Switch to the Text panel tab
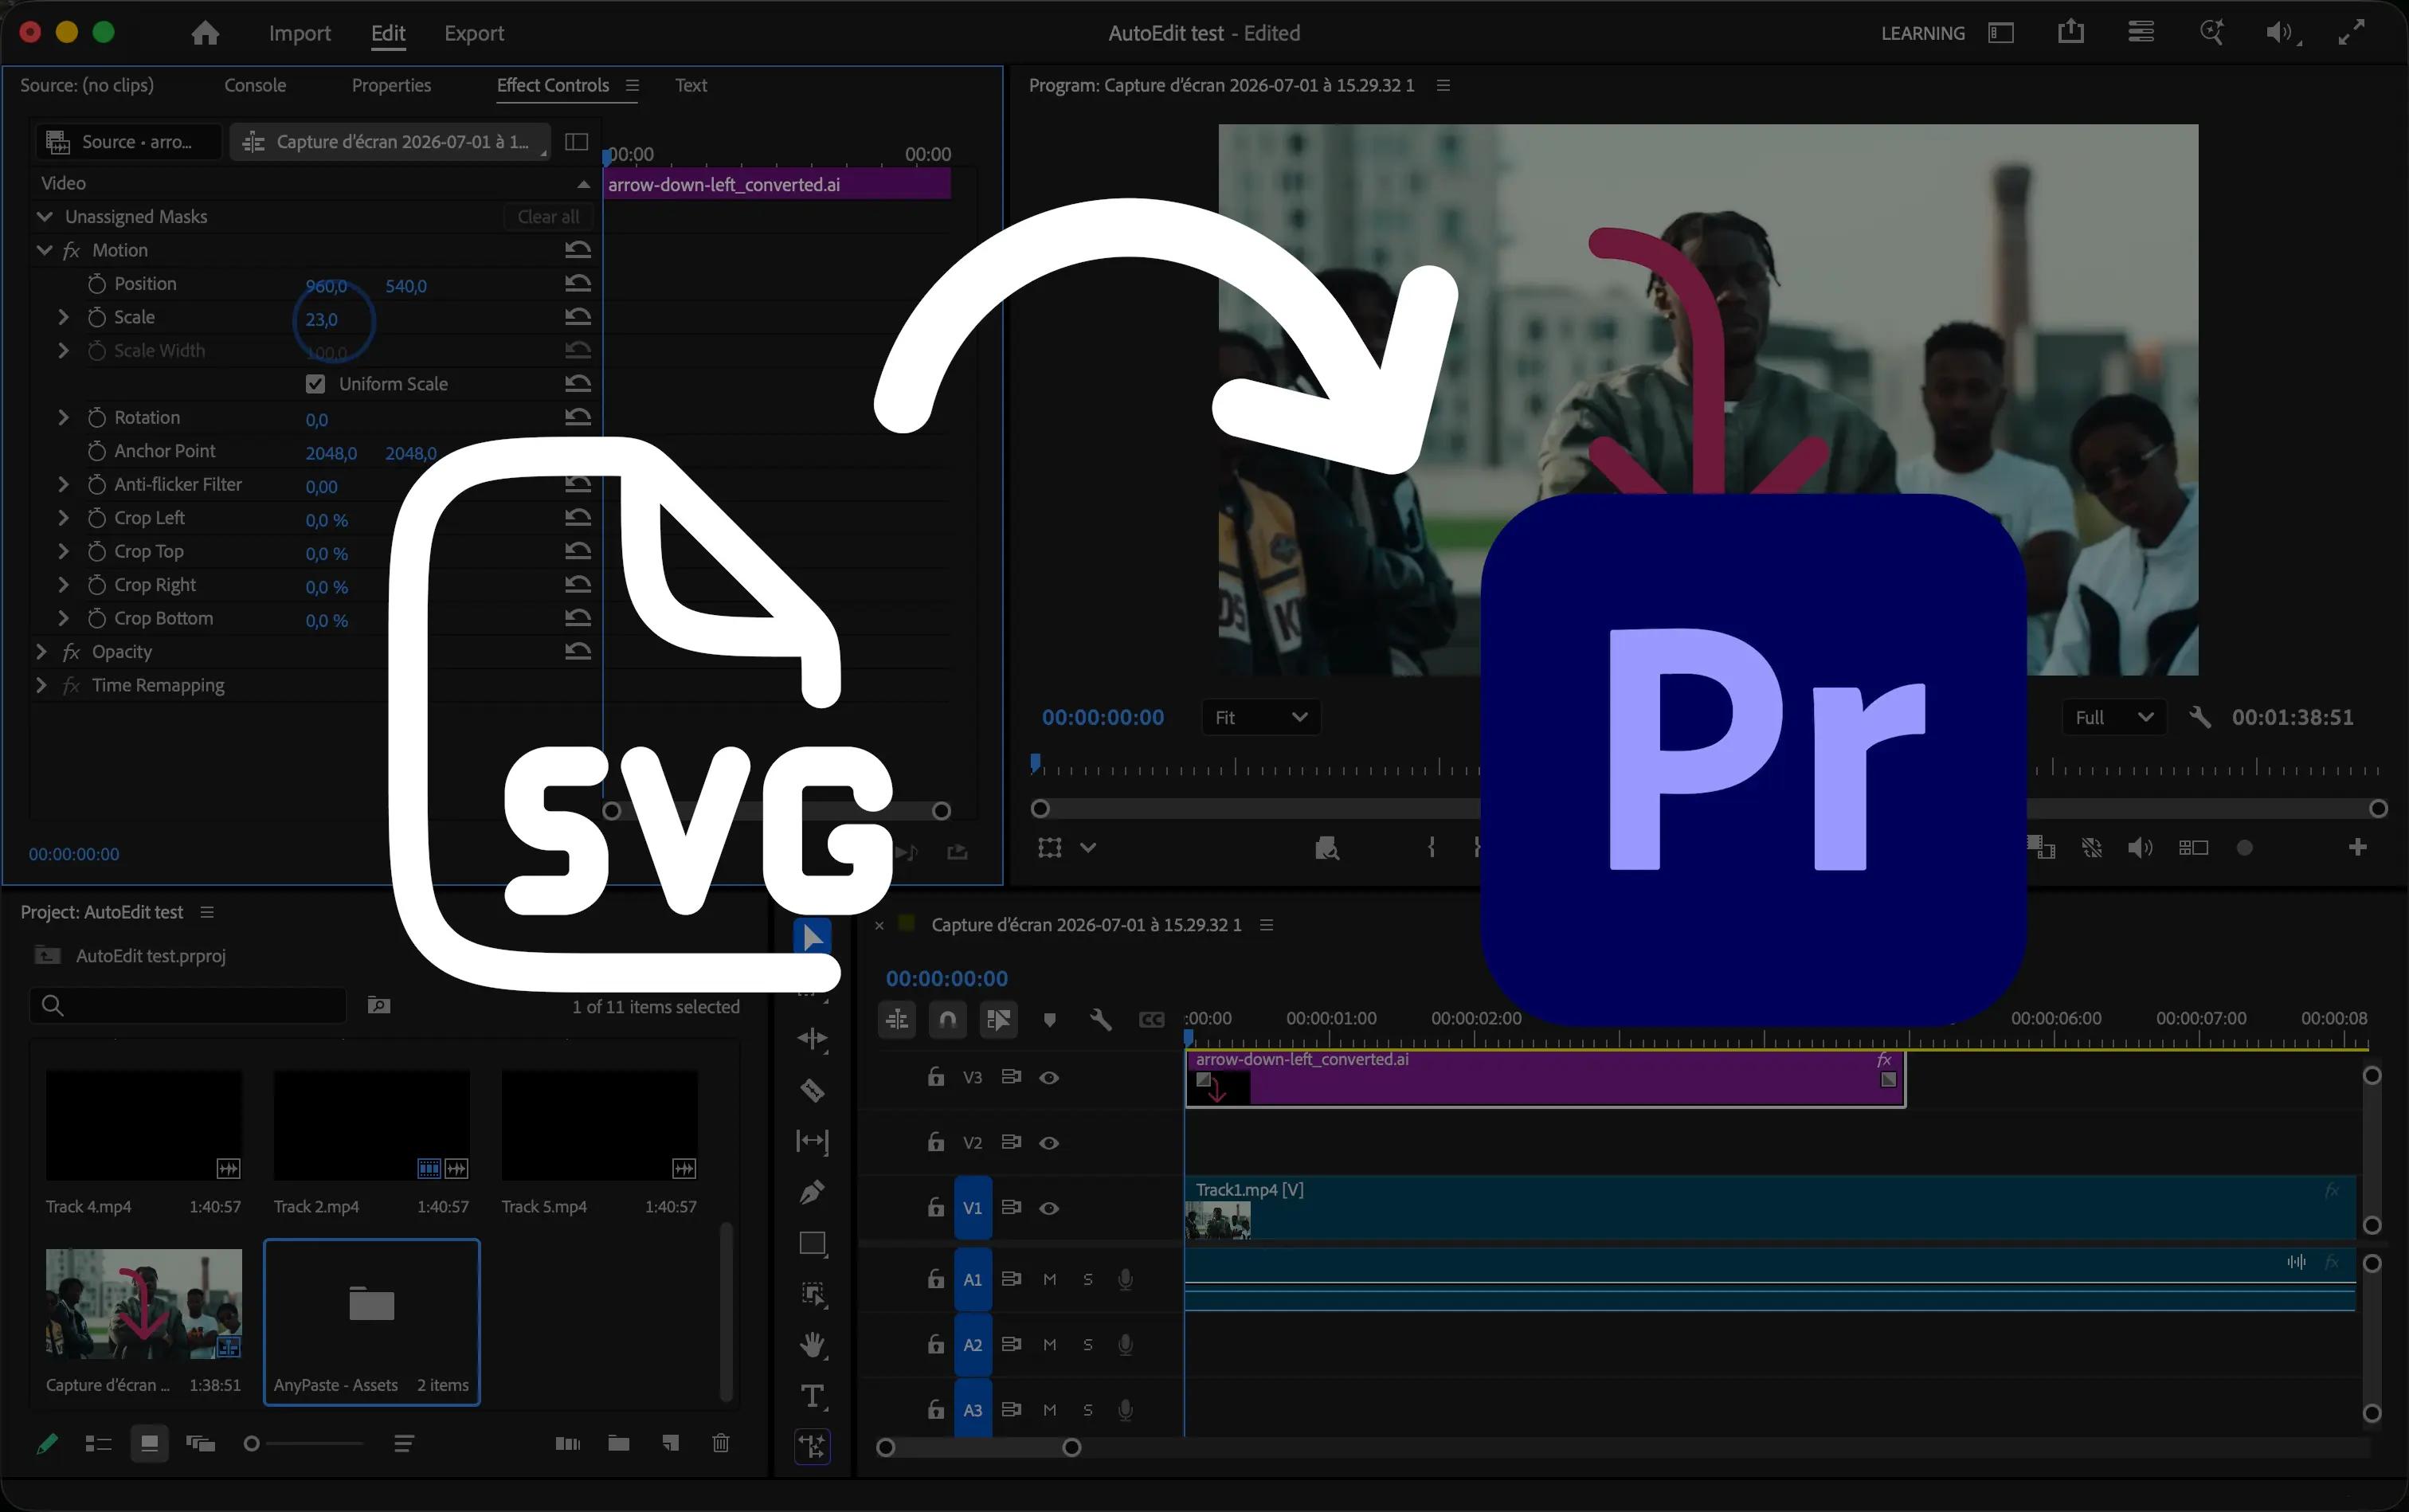Screen dimensions: 2409x1512 (690, 85)
